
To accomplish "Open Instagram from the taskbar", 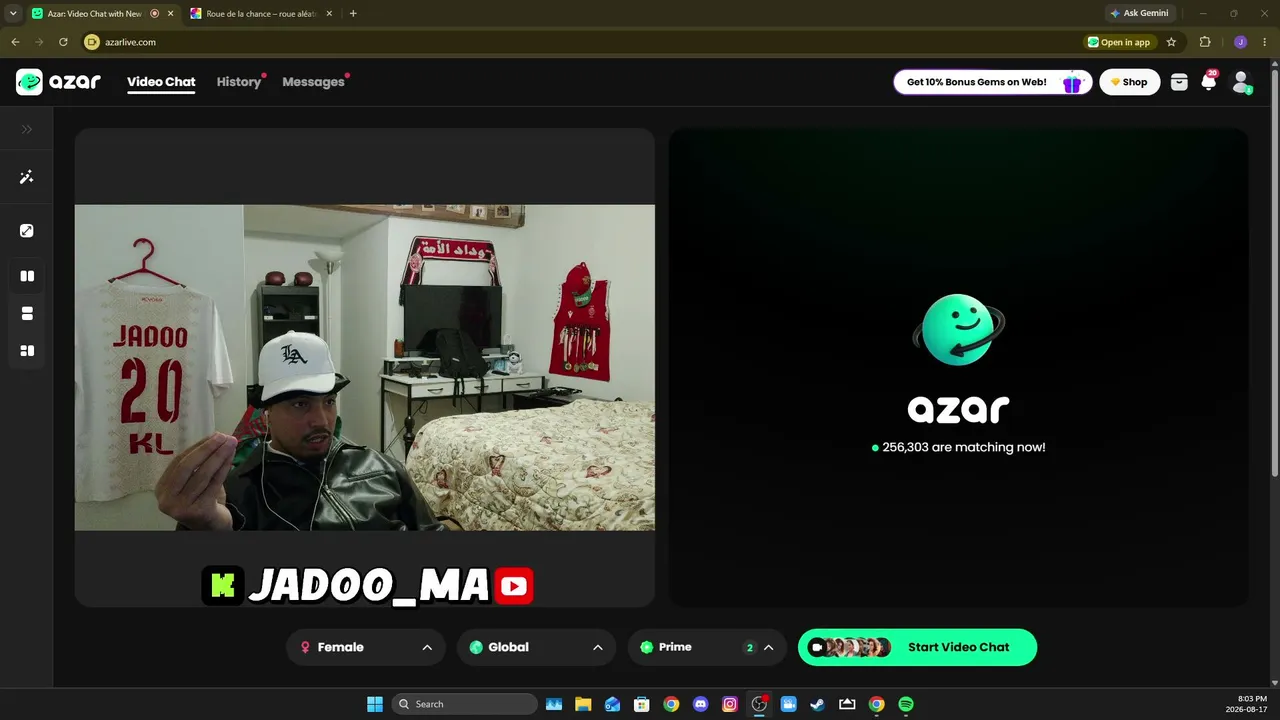I will (730, 704).
